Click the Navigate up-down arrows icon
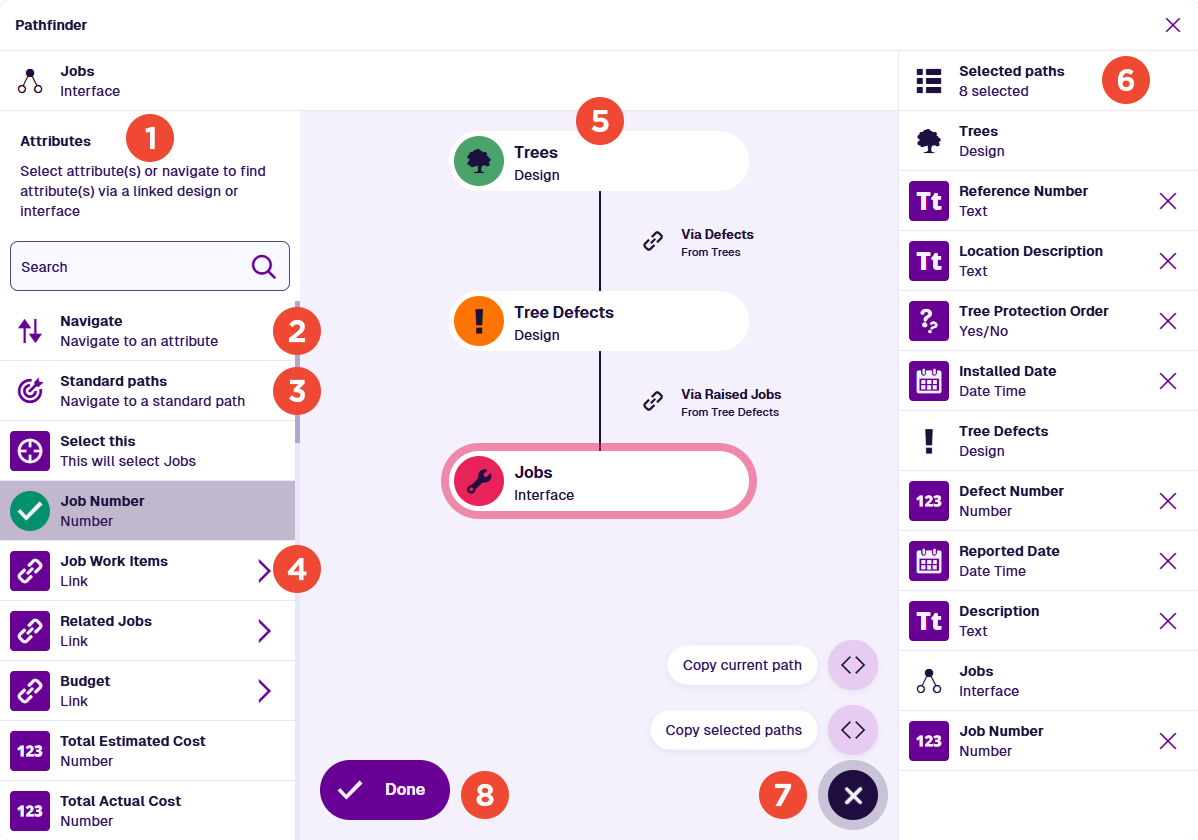 (x=30, y=331)
